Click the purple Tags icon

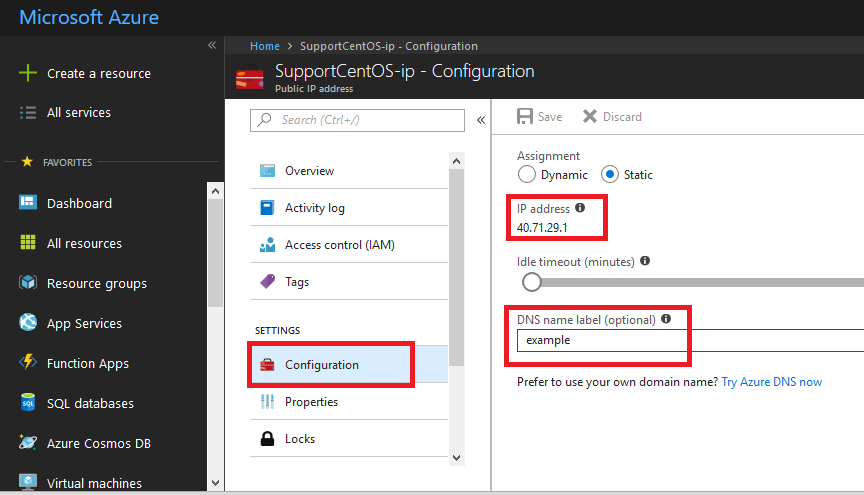267,281
